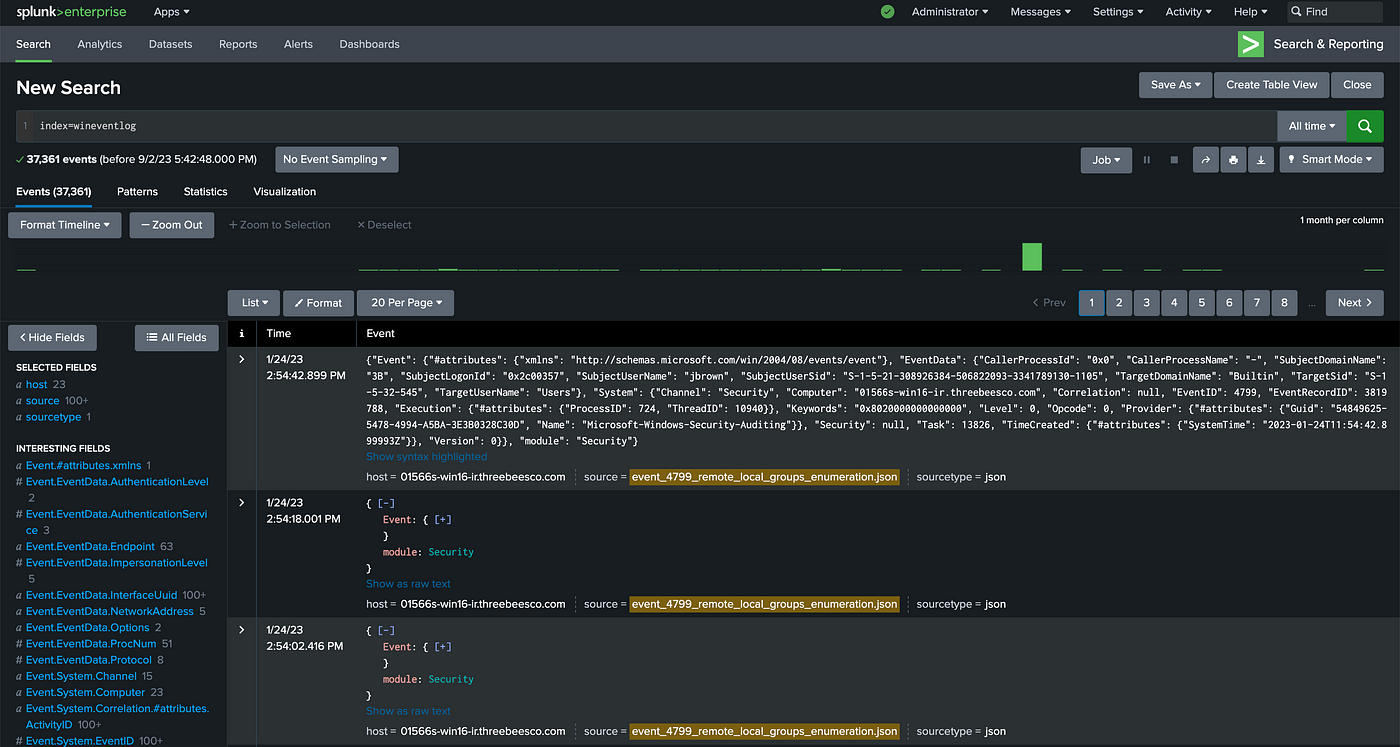This screenshot has height=747, width=1400.
Task: Click the Event.EventData.Endpoint field
Action: (x=91, y=547)
